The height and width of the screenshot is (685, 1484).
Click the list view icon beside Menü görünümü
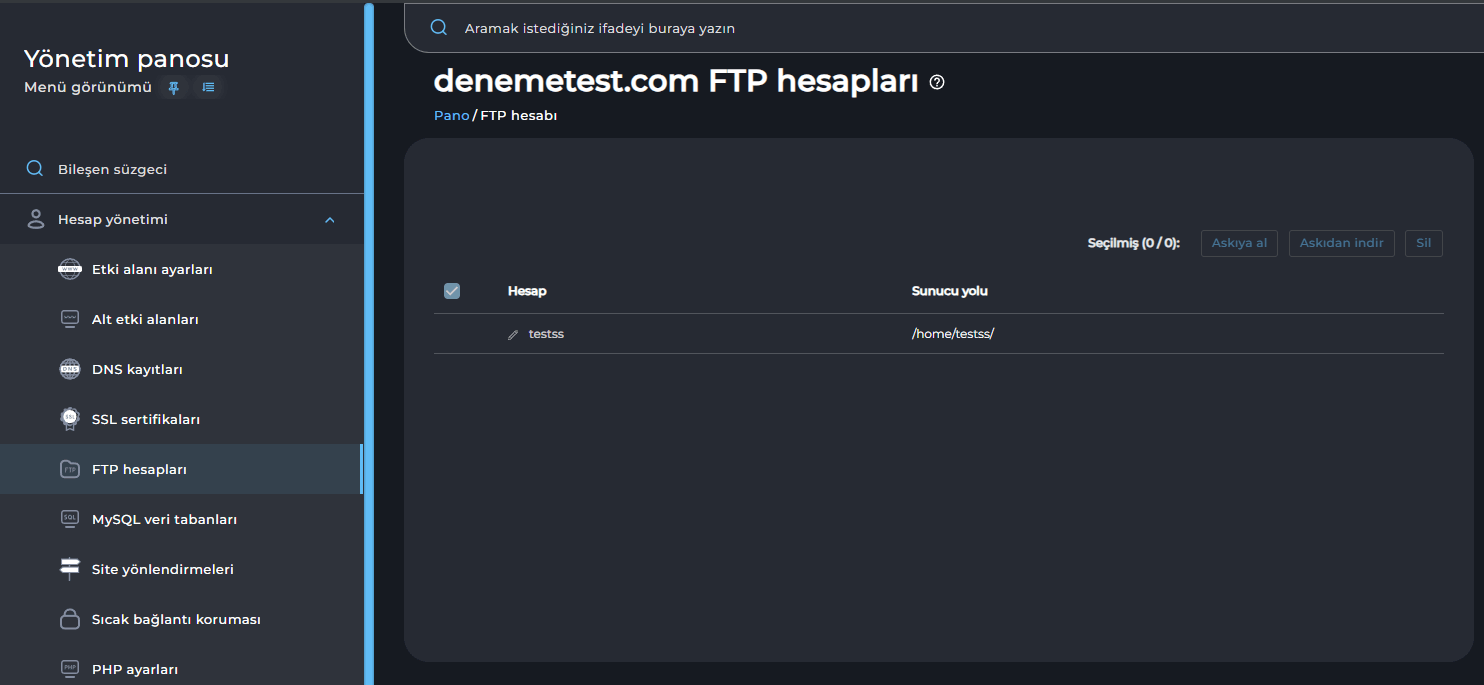click(x=208, y=88)
